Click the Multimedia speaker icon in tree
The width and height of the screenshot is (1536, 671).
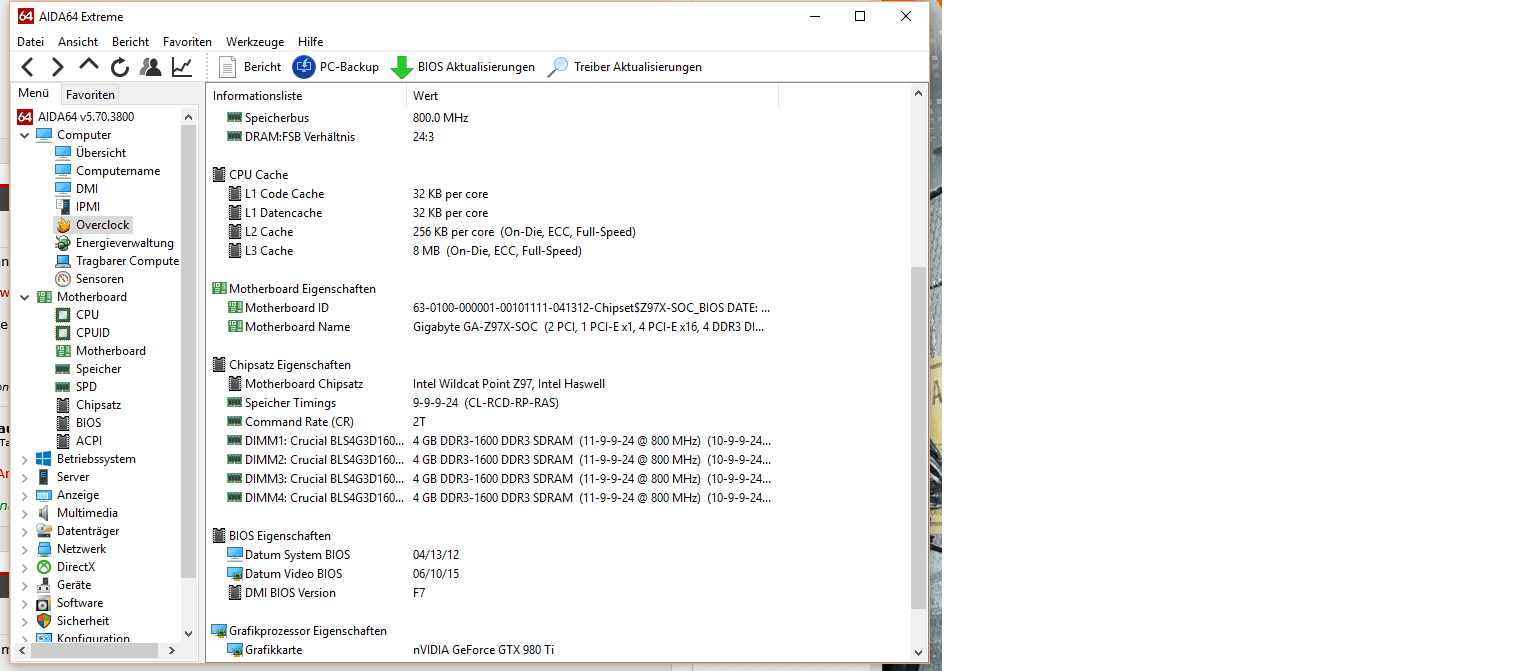pyautogui.click(x=44, y=513)
